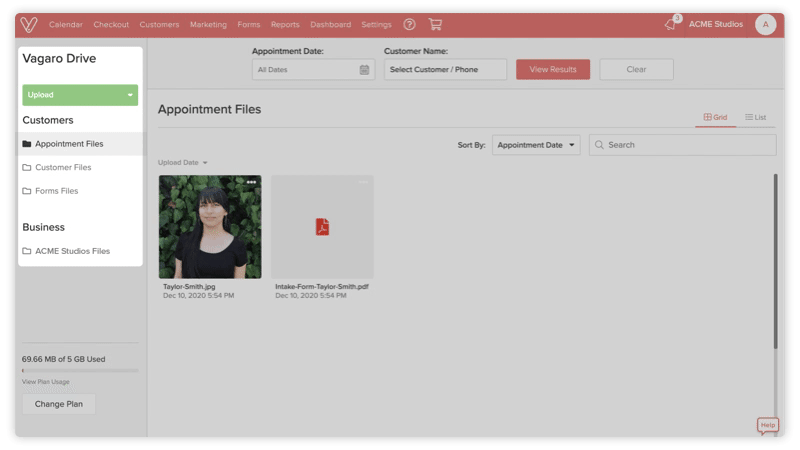Click the Vagaro logo icon
Screen dimensions: 800x450
29,24
